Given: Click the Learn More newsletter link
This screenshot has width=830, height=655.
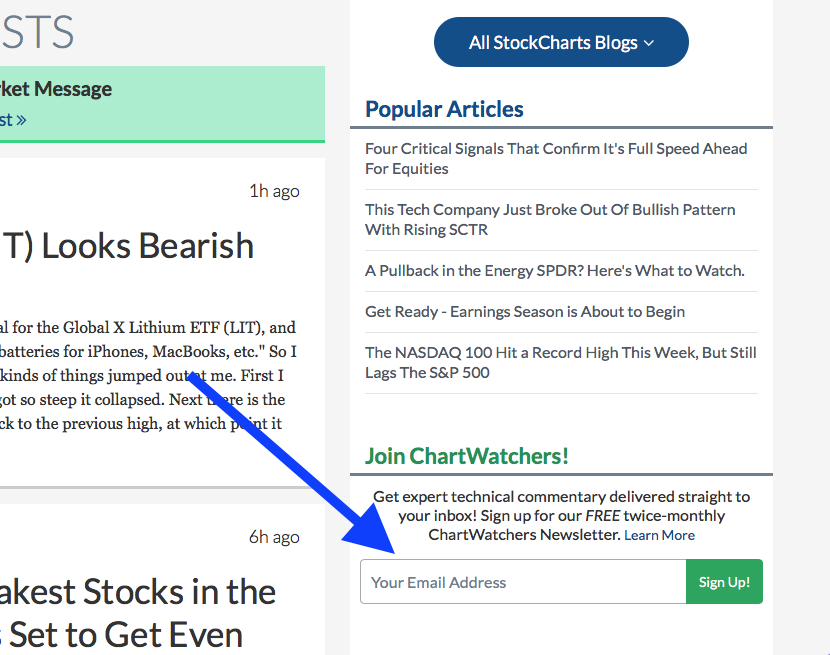Looking at the screenshot, I should [x=659, y=535].
